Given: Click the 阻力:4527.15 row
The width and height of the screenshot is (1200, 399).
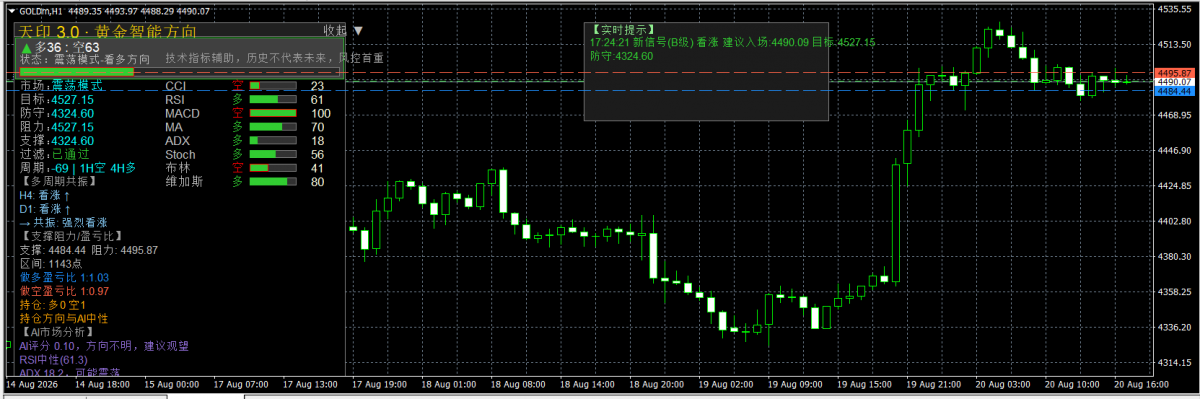Looking at the screenshot, I should (57, 127).
